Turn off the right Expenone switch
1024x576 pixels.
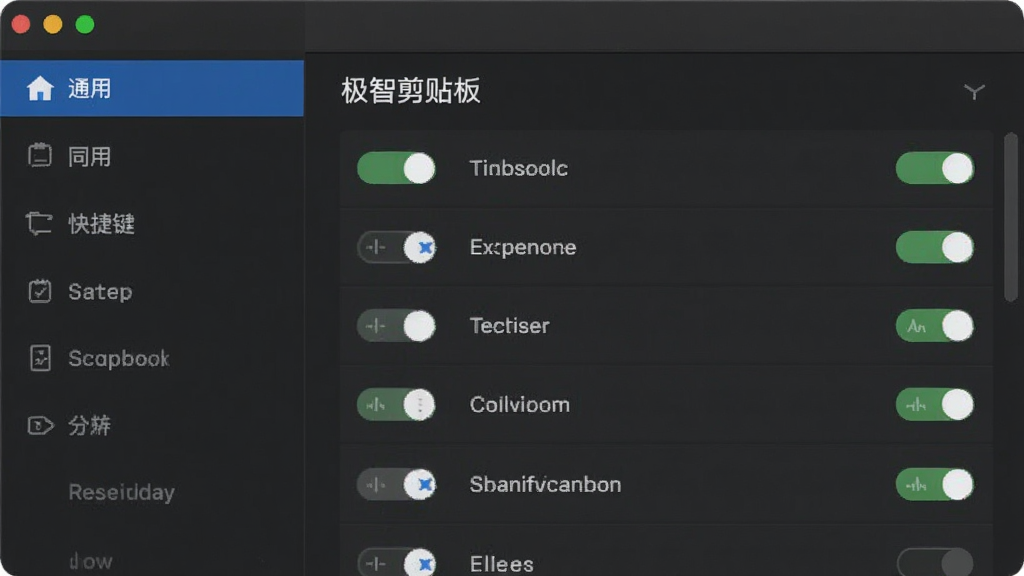935,248
